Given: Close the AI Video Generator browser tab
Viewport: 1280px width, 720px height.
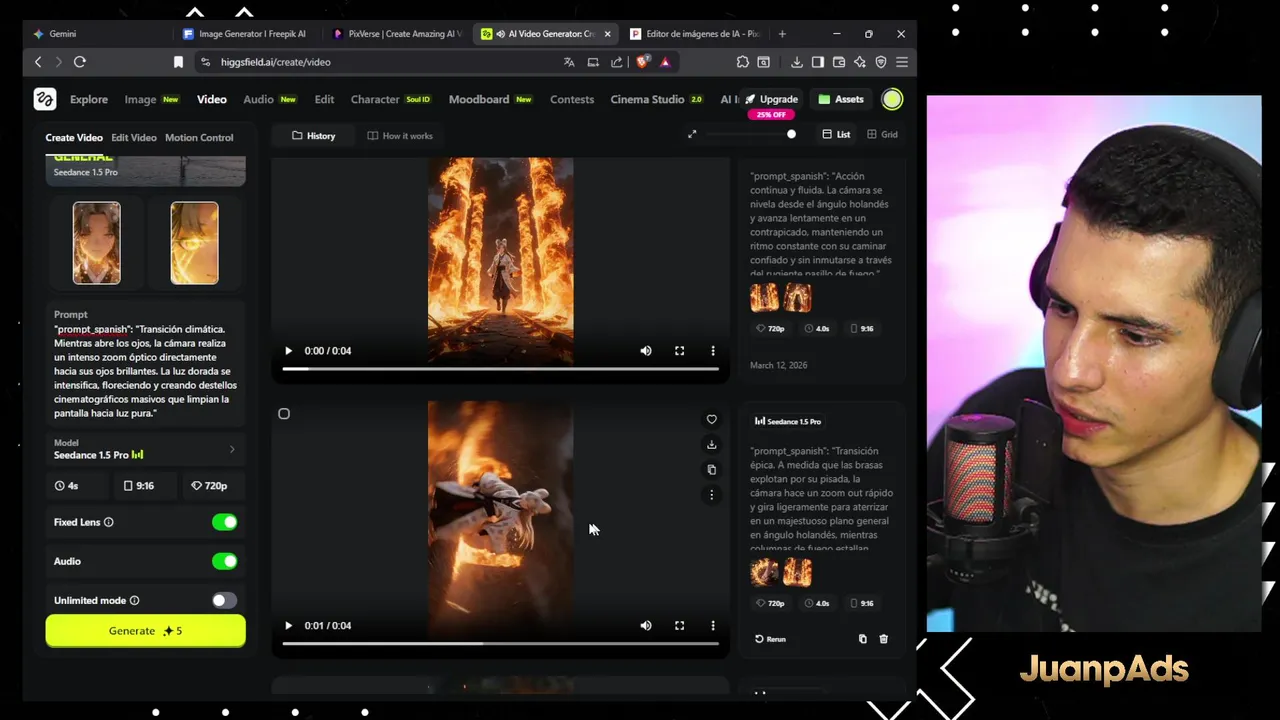Looking at the screenshot, I should pyautogui.click(x=607, y=34).
